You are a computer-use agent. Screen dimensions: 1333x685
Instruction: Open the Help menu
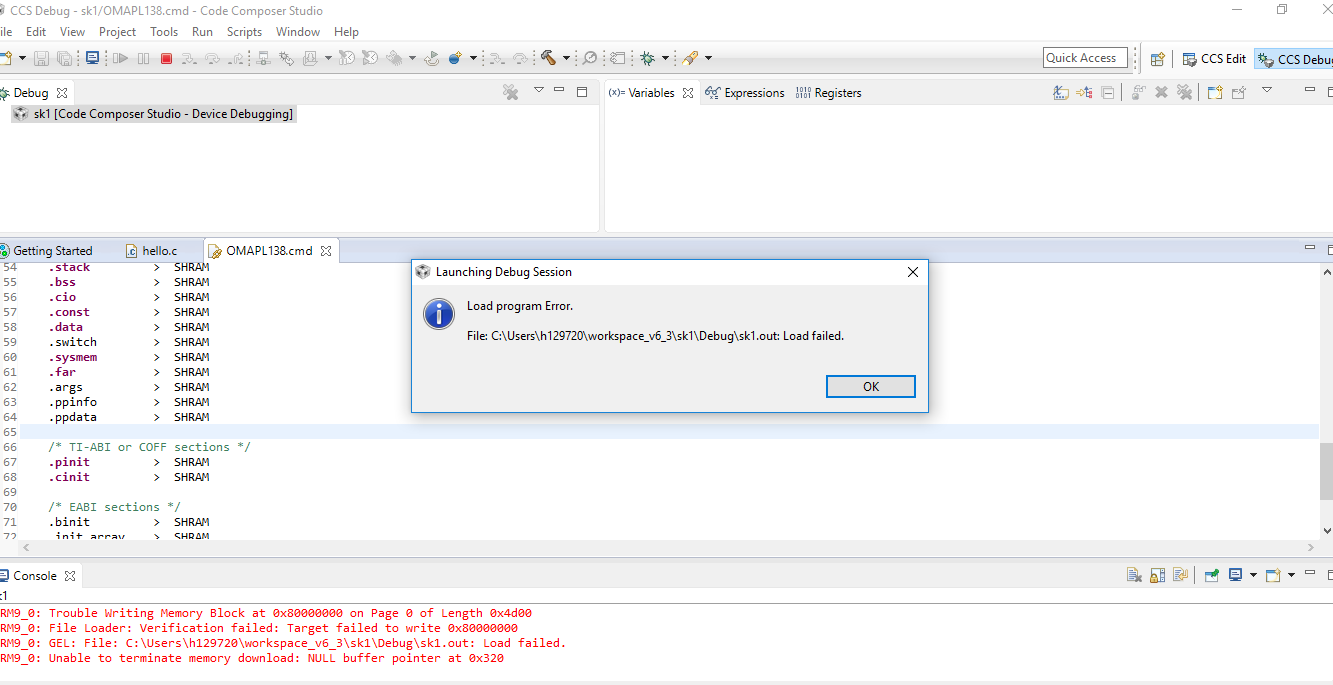(x=346, y=32)
